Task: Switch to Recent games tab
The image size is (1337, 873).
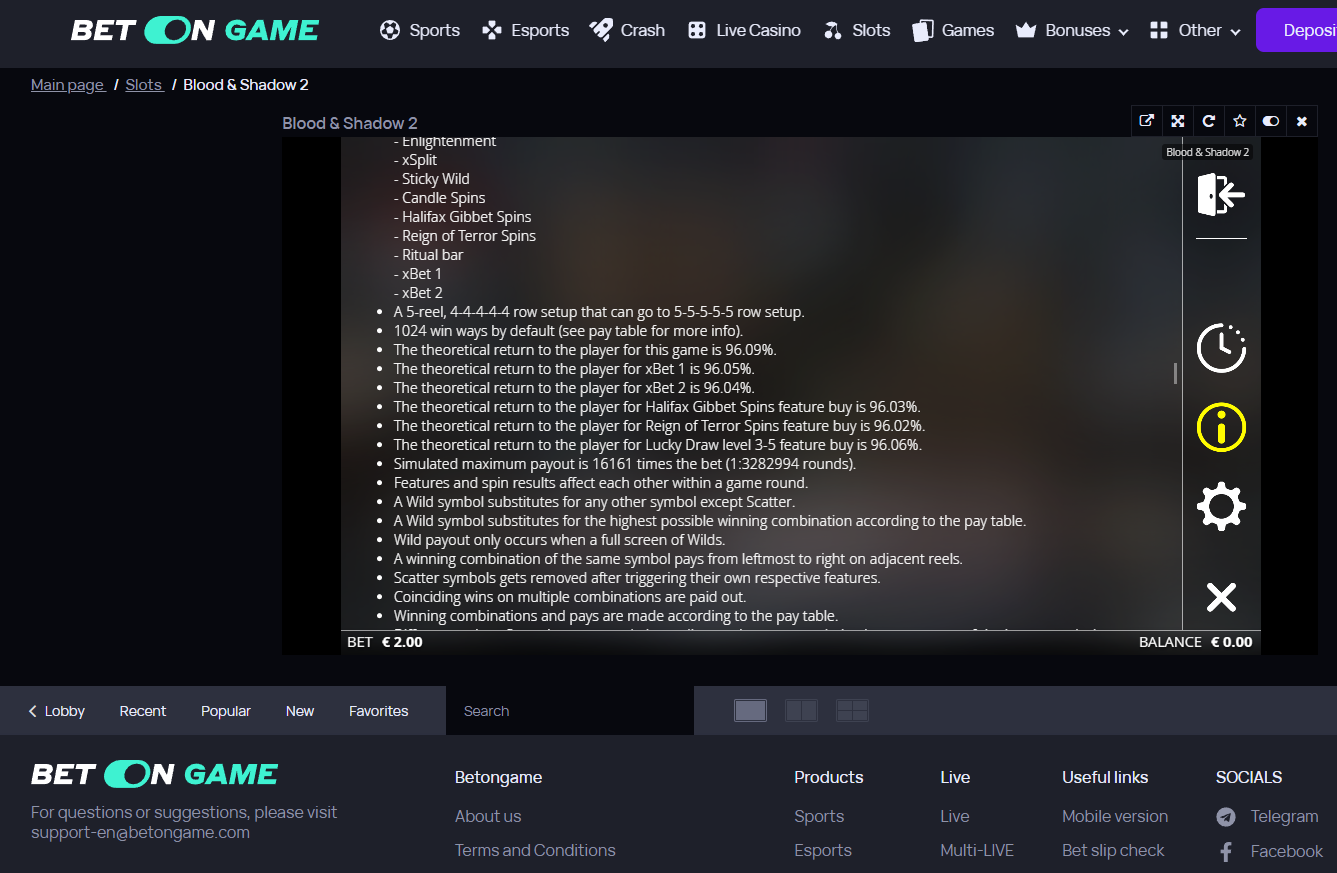Action: pos(143,711)
